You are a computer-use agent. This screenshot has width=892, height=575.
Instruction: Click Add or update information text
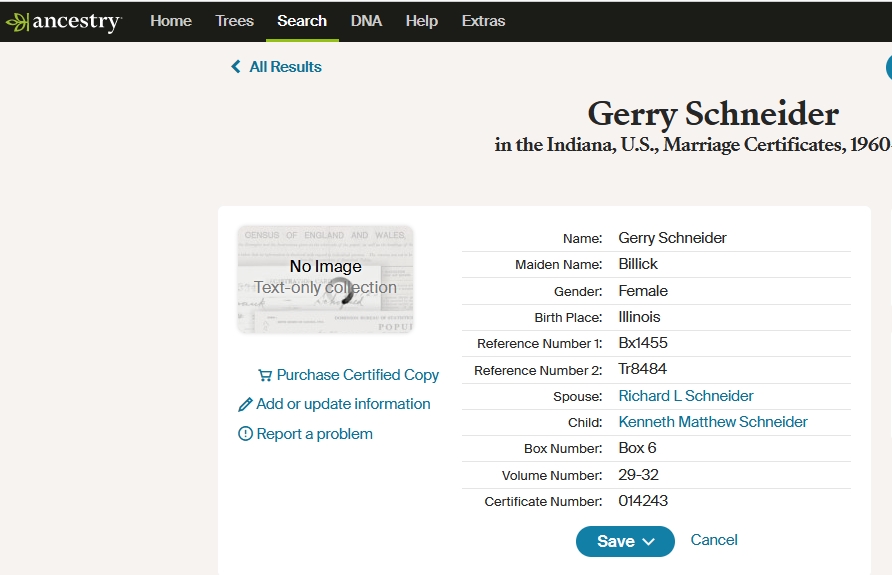pyautogui.click(x=343, y=404)
